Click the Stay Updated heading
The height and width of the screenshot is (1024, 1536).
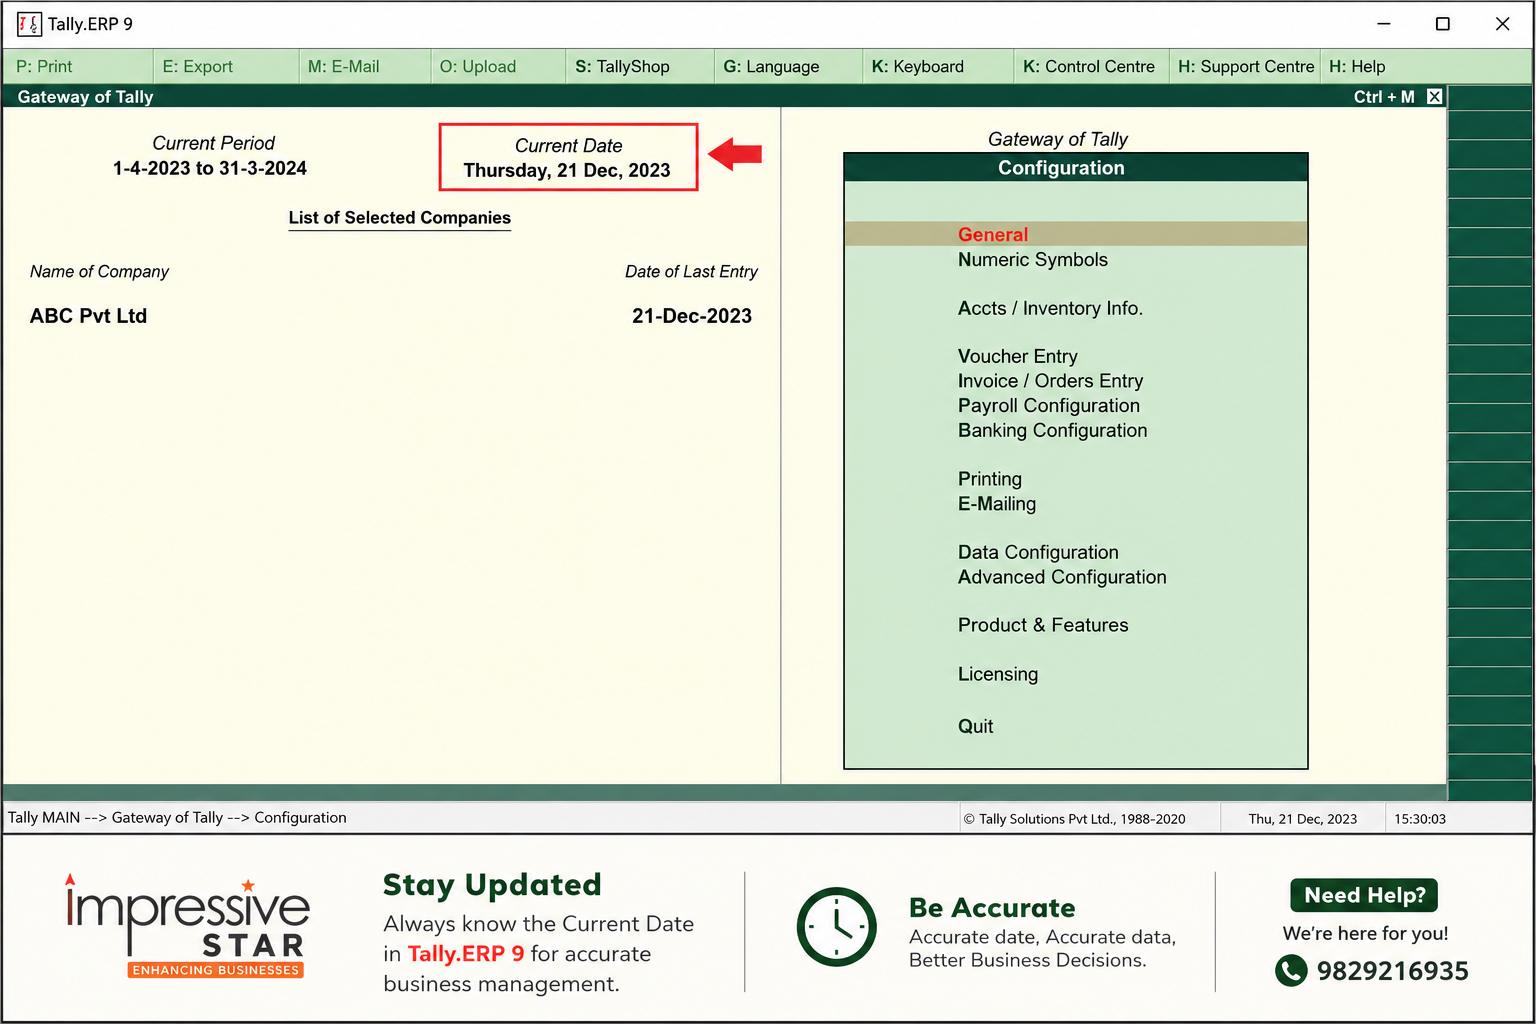pos(492,885)
